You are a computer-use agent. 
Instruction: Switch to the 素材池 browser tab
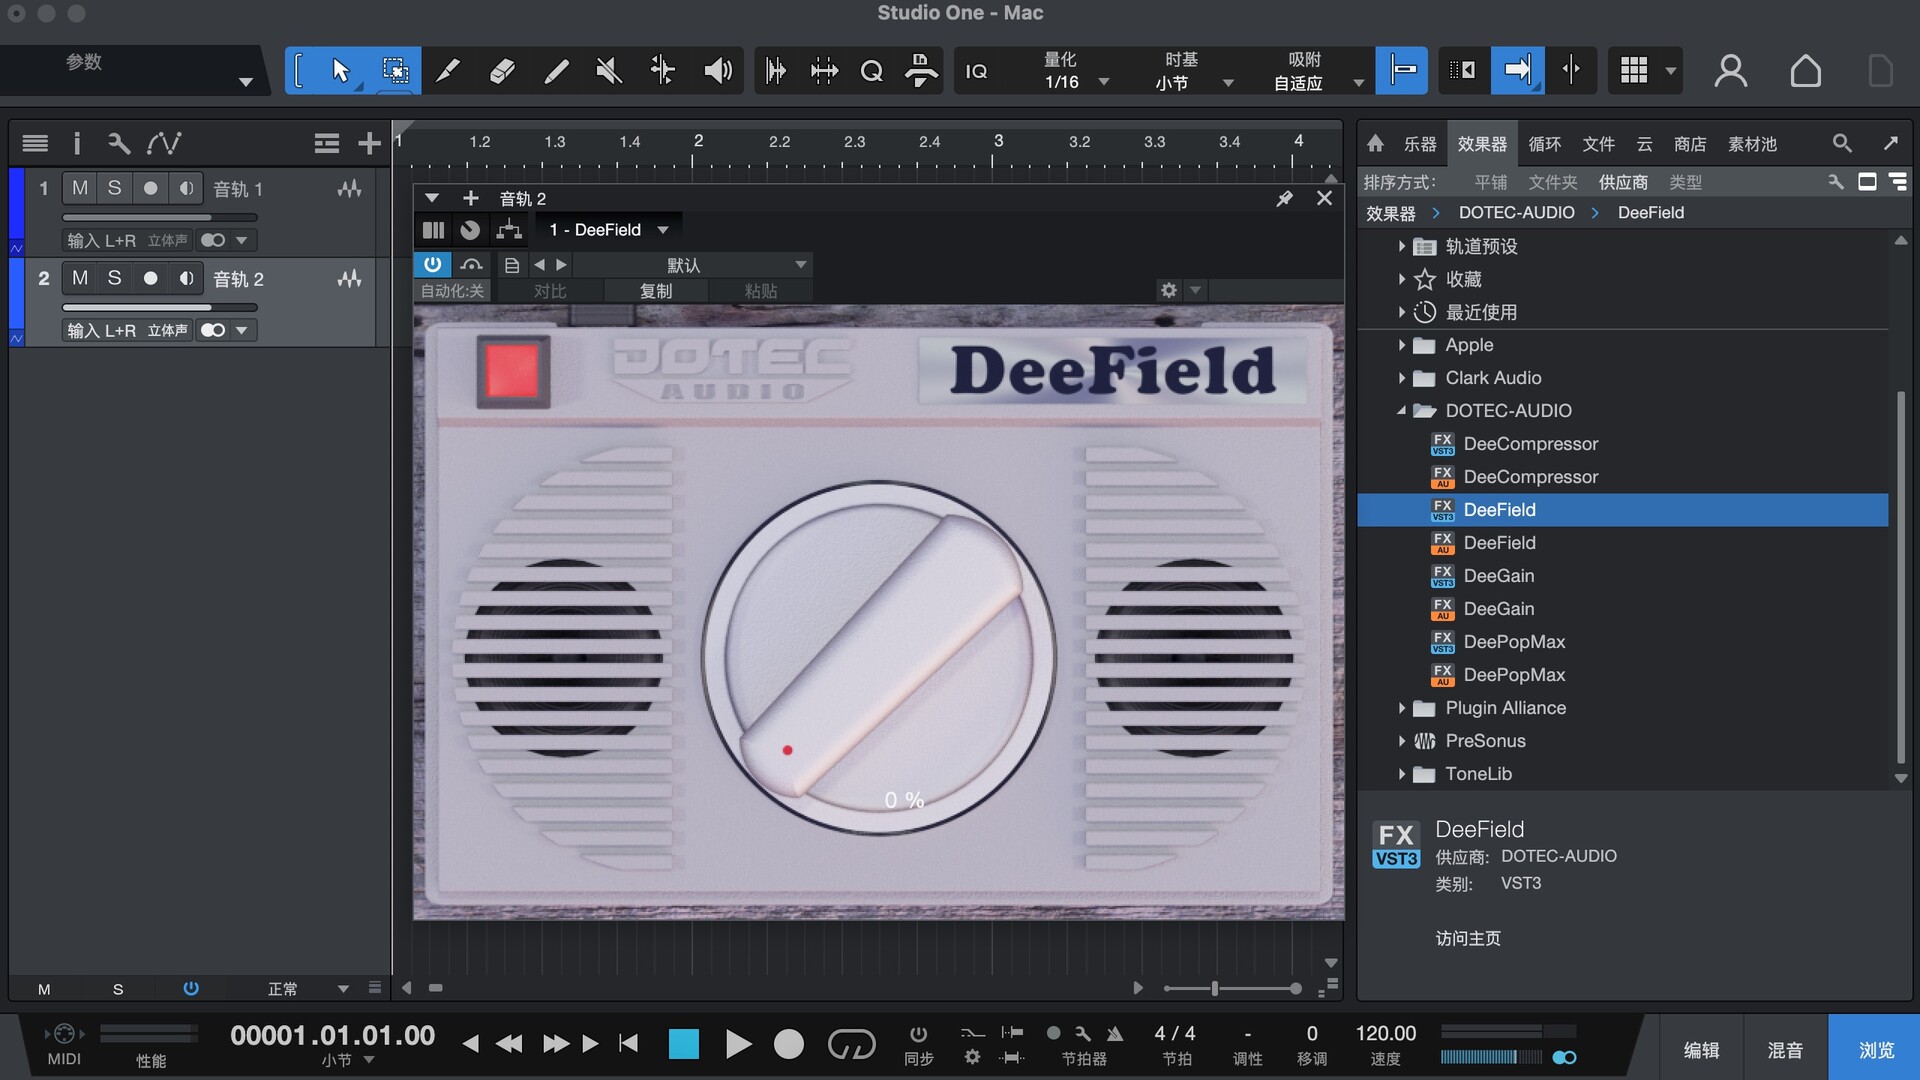[1752, 144]
